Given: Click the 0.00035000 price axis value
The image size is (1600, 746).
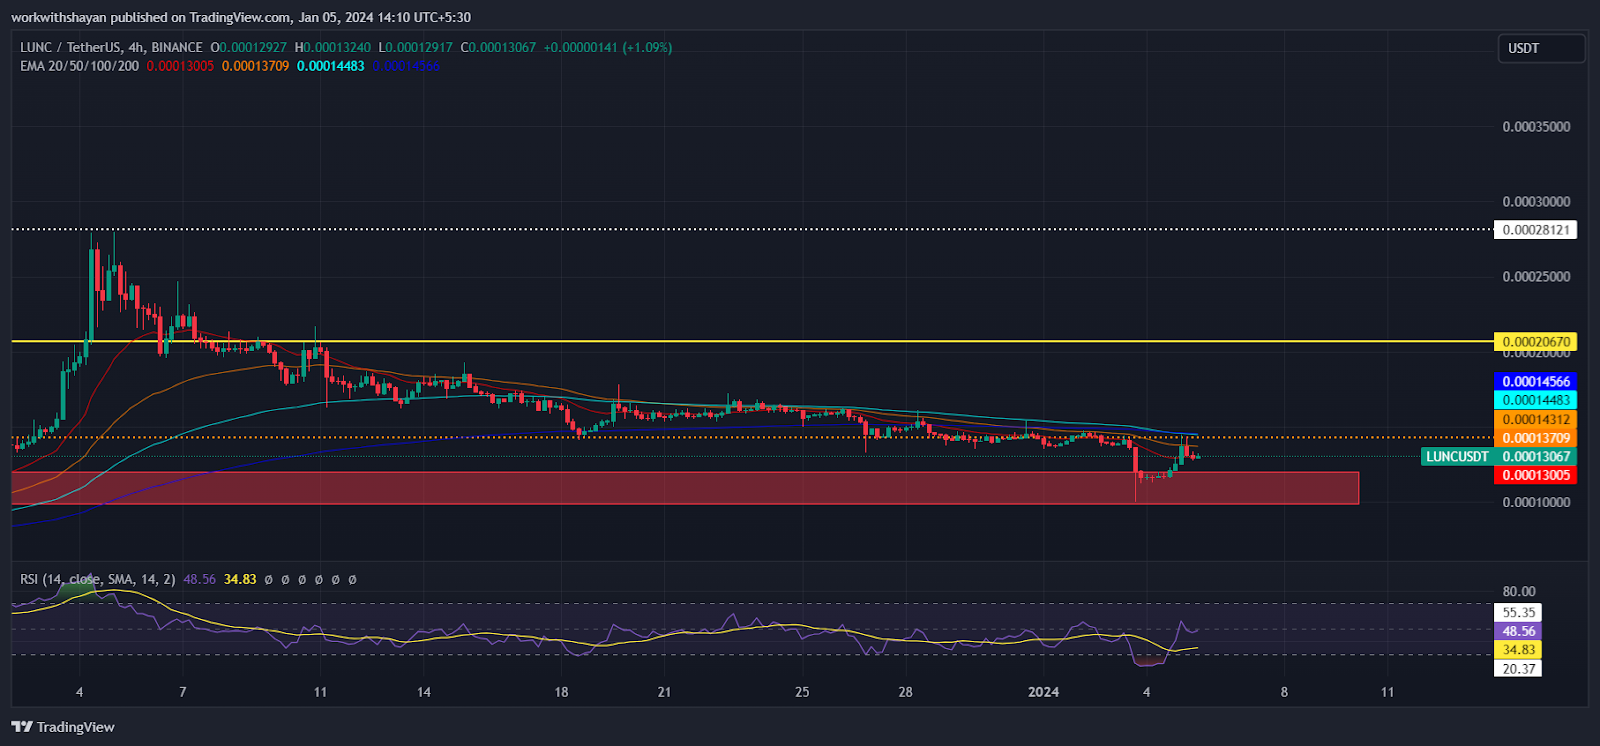Looking at the screenshot, I should tap(1536, 127).
